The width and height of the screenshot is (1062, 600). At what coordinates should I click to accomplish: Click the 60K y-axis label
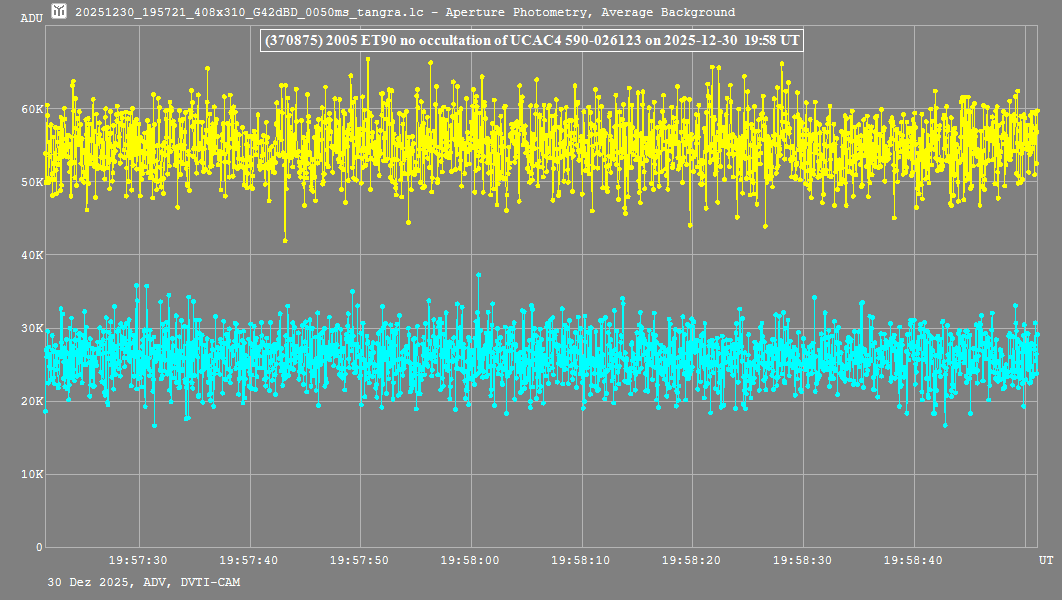pos(31,108)
